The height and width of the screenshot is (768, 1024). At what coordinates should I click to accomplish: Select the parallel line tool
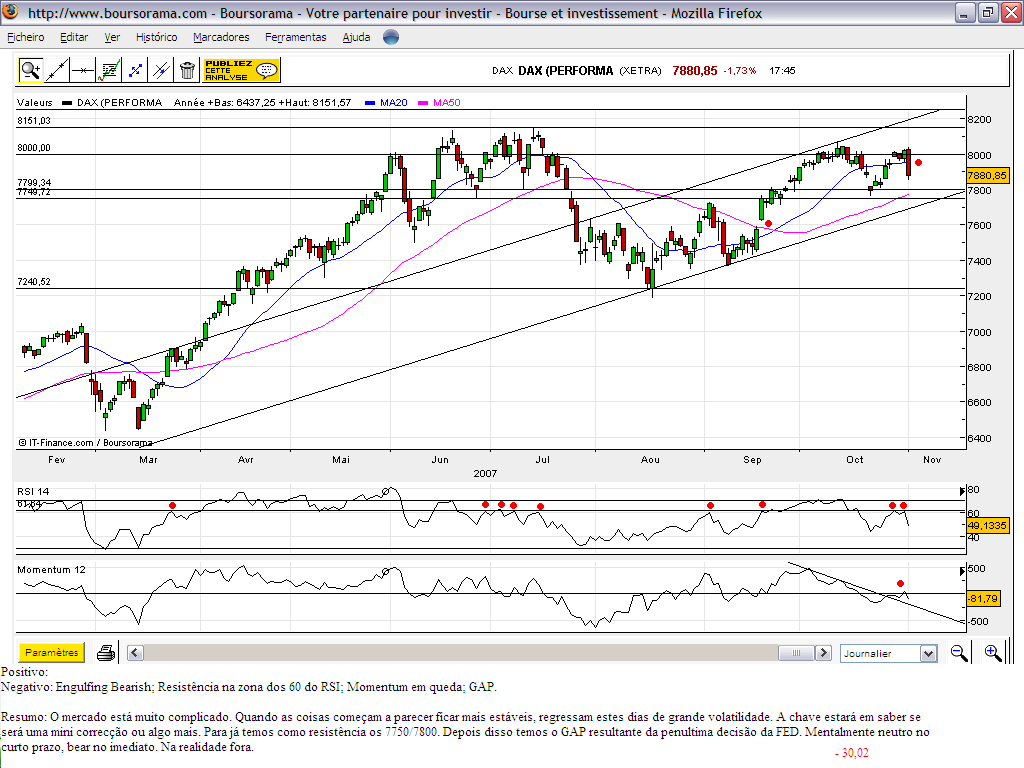161,70
